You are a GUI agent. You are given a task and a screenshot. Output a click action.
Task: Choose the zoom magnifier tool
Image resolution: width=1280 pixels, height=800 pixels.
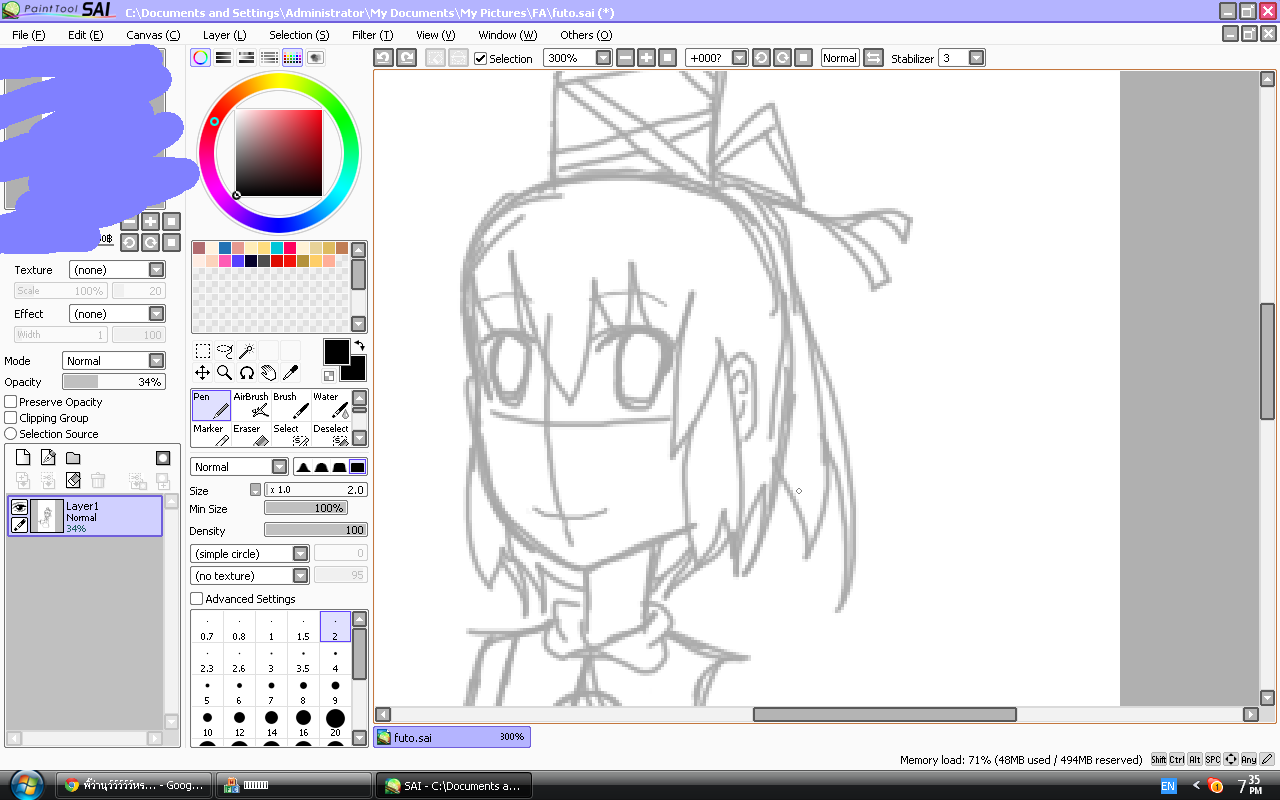224,373
